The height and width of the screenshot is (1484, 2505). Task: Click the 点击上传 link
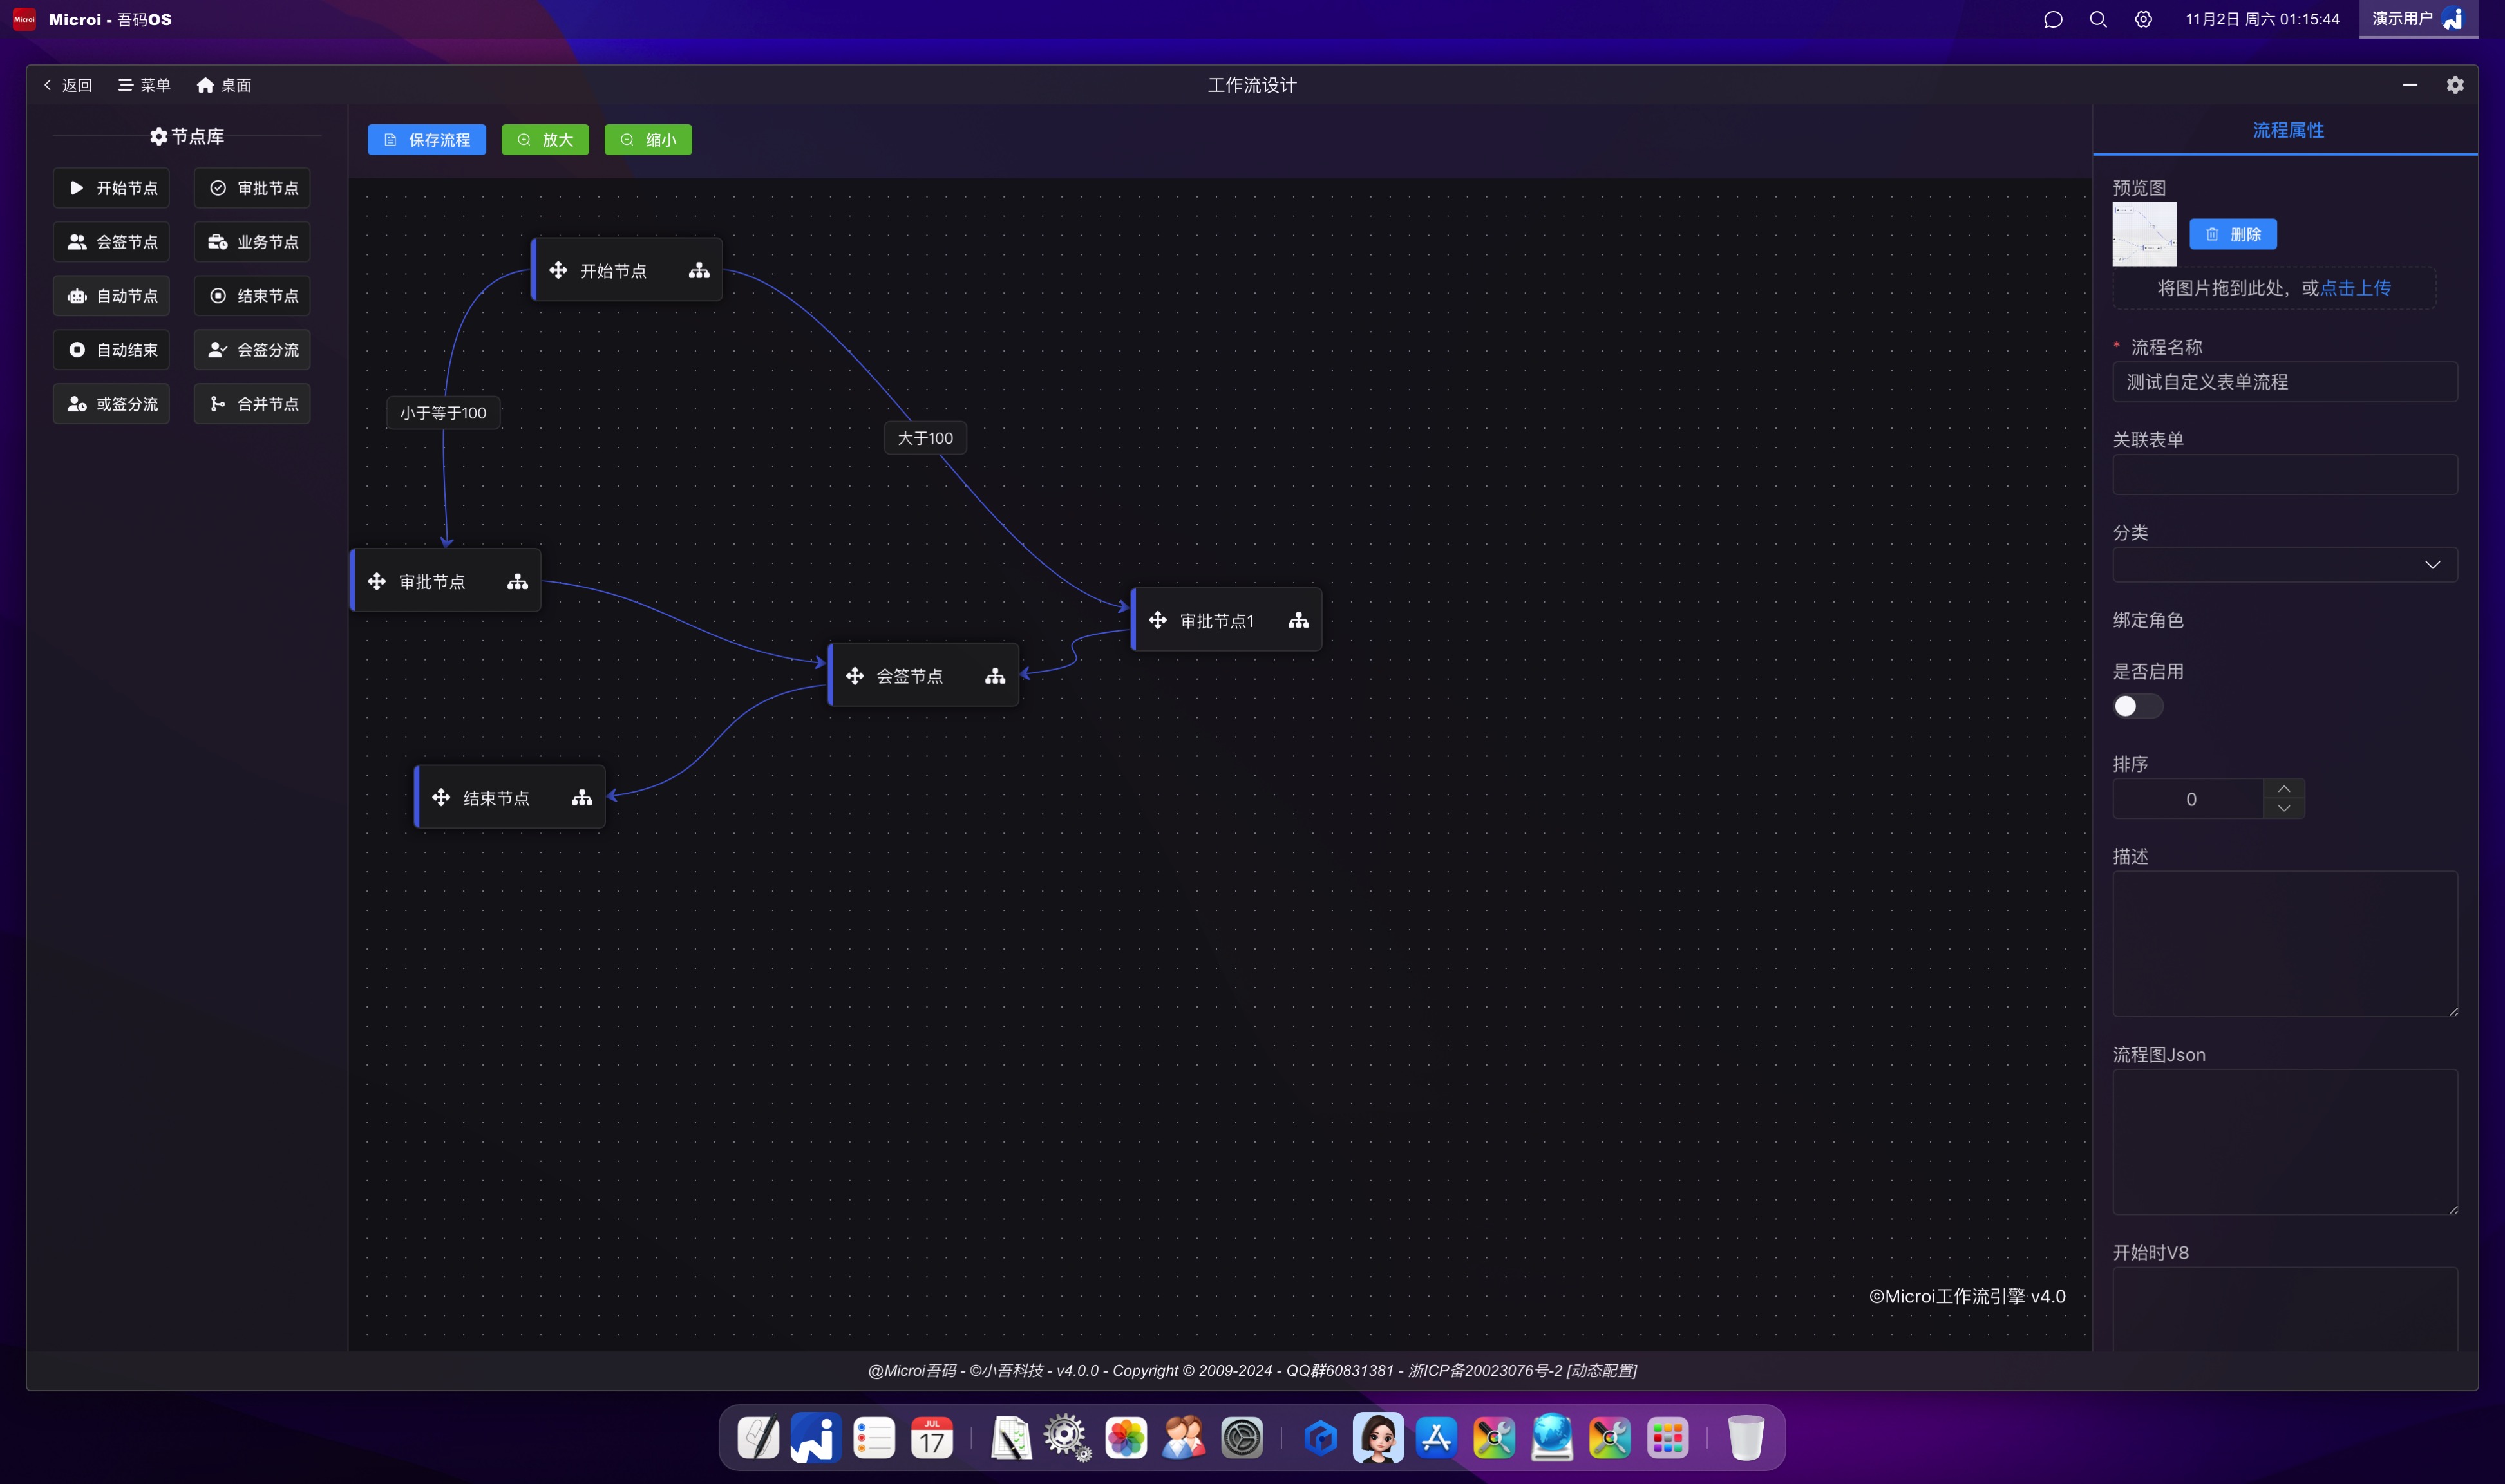click(2355, 288)
